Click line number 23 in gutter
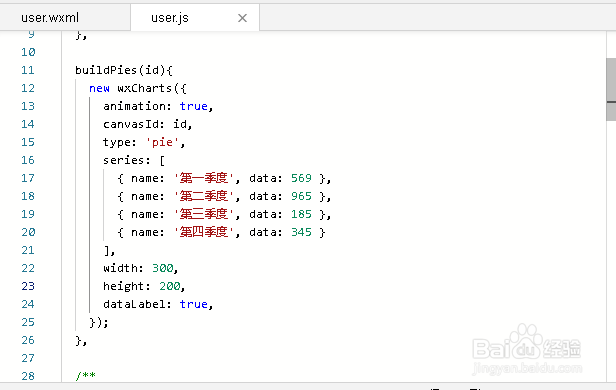616x390 pixels. coord(28,286)
